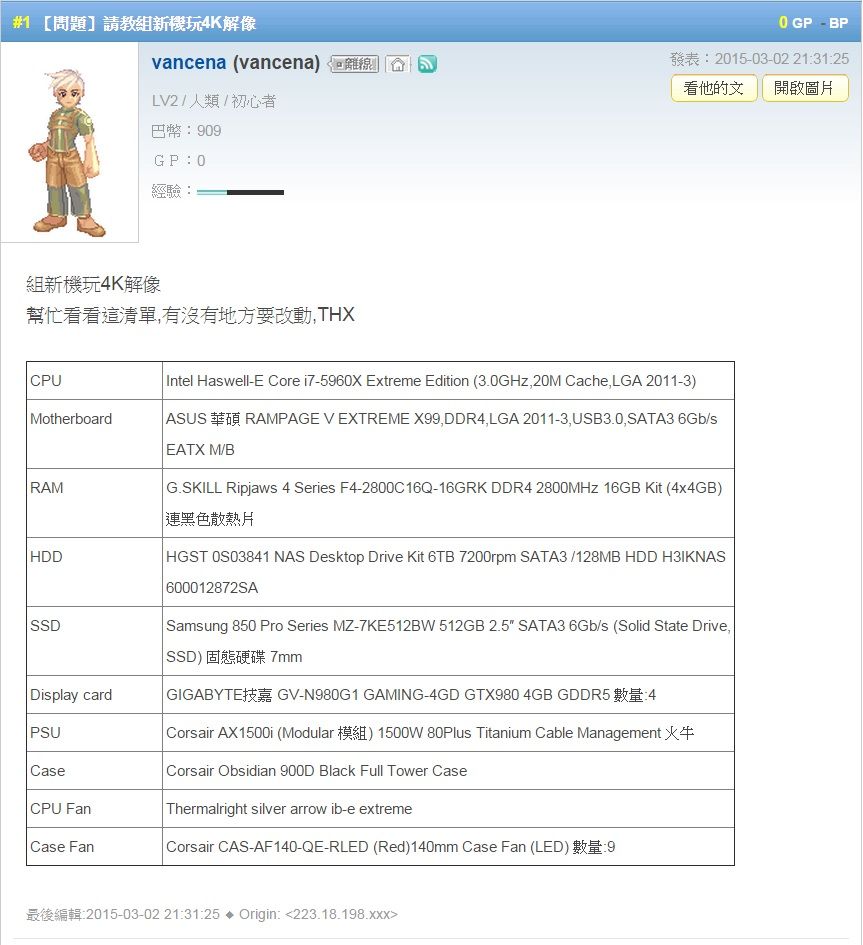Click the 最後編輯 timestamp footer
This screenshot has height=945, width=863.
click(x=123, y=914)
